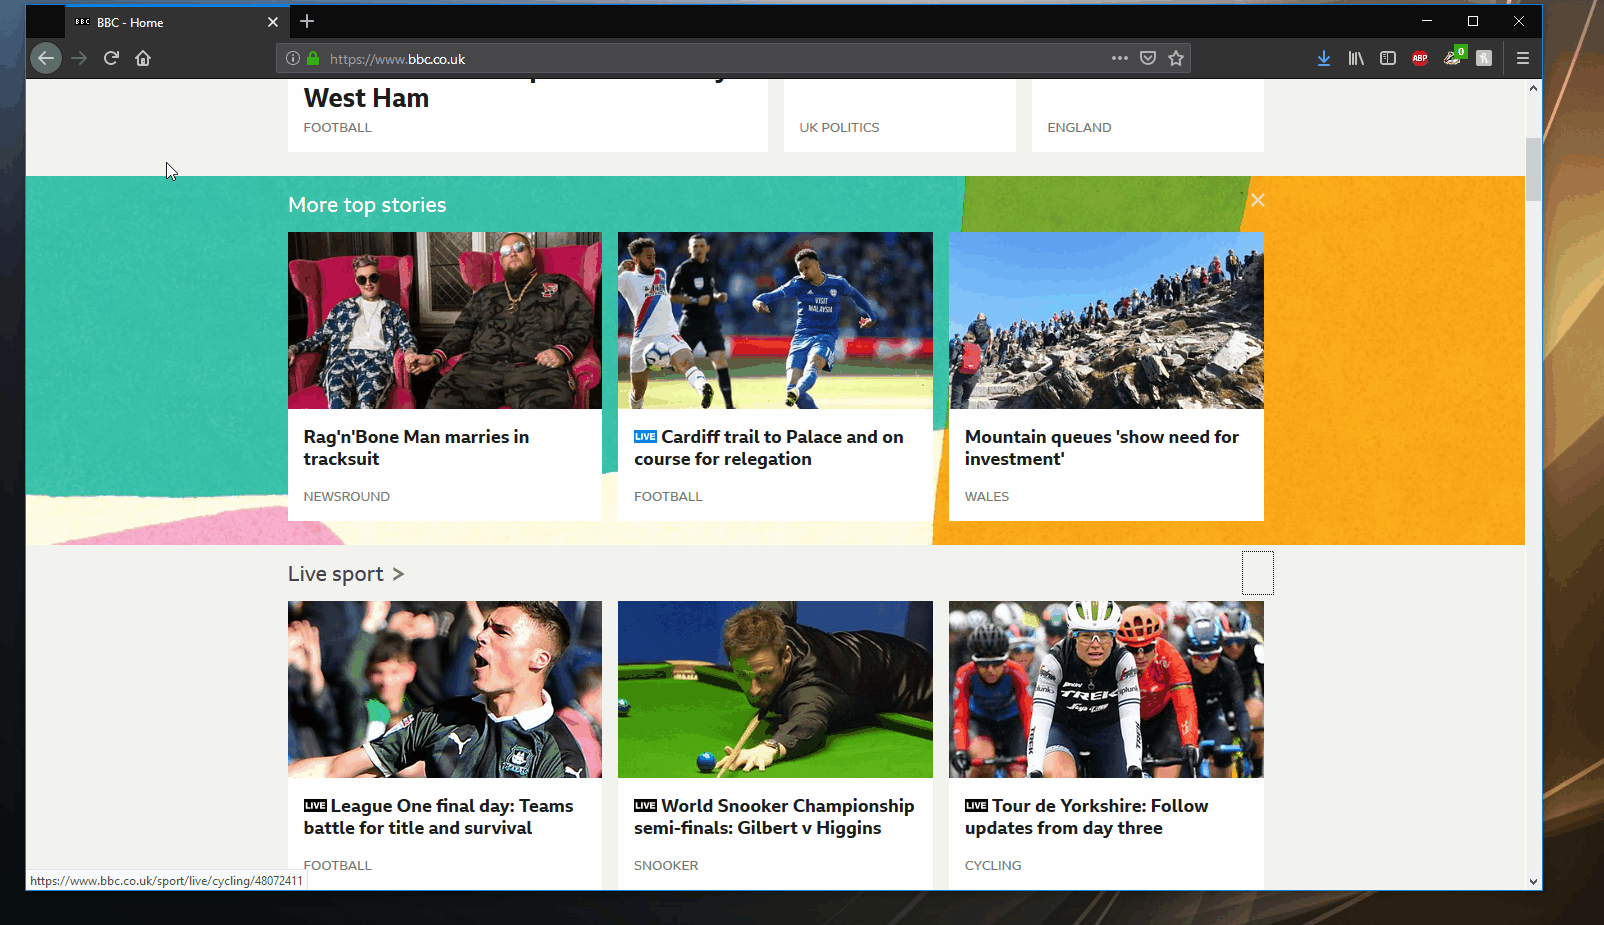Viewport: 1604px width, 925px height.
Task: Open Rag'n'Bone Man marries in tracksuit story
Action: [416, 448]
